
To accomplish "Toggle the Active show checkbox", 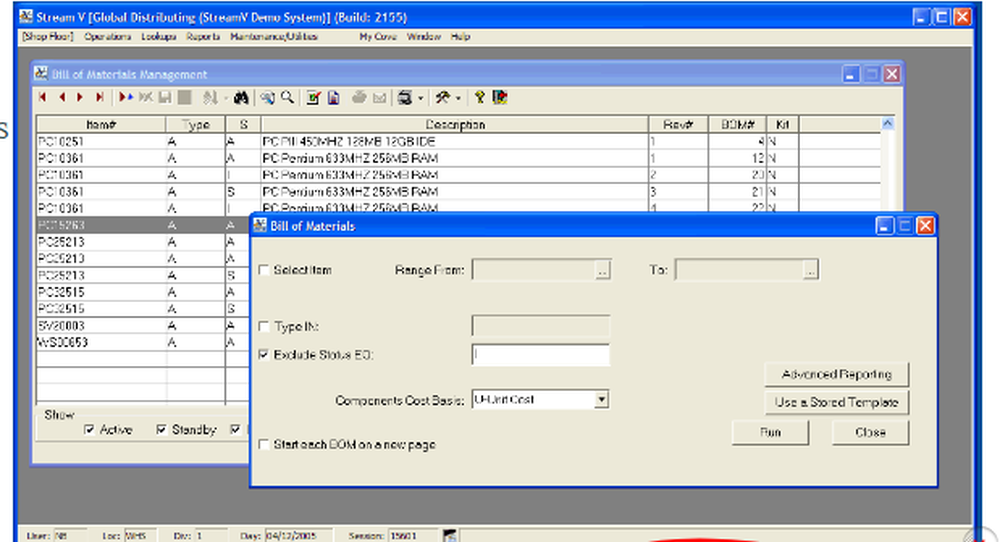I will pyautogui.click(x=89, y=430).
